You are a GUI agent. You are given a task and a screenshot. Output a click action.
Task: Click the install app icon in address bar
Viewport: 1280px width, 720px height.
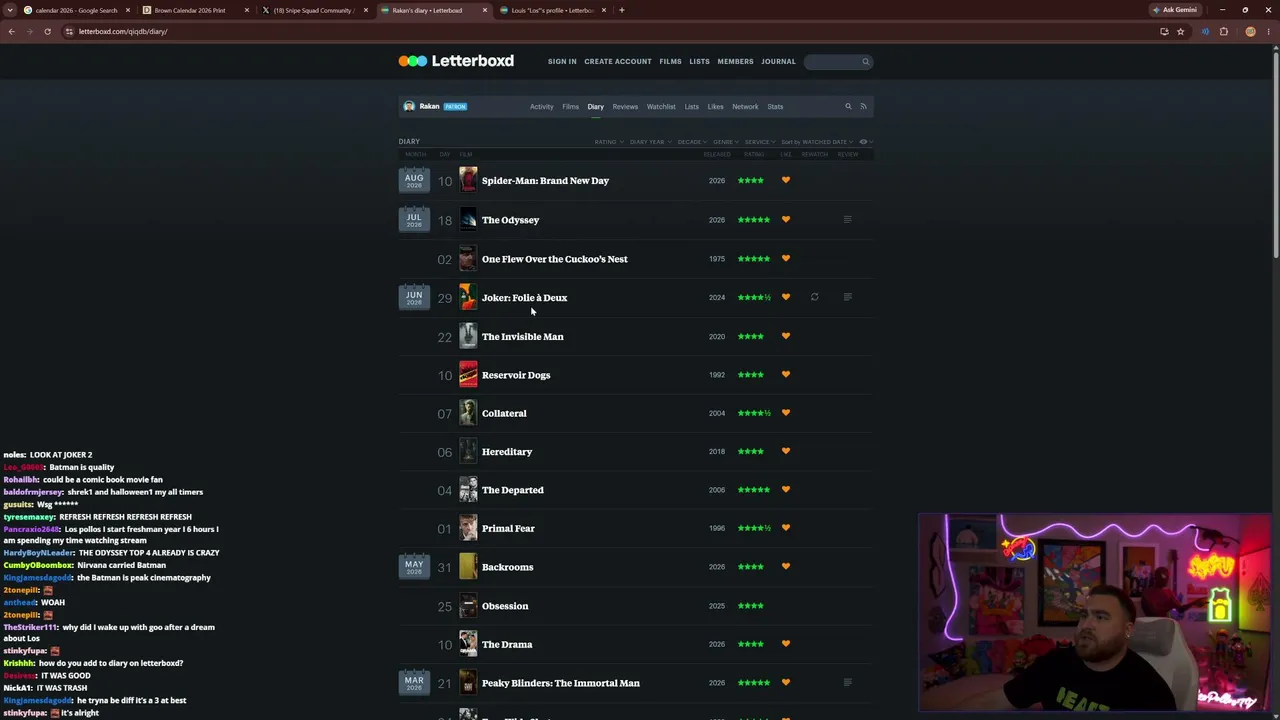click(1164, 31)
